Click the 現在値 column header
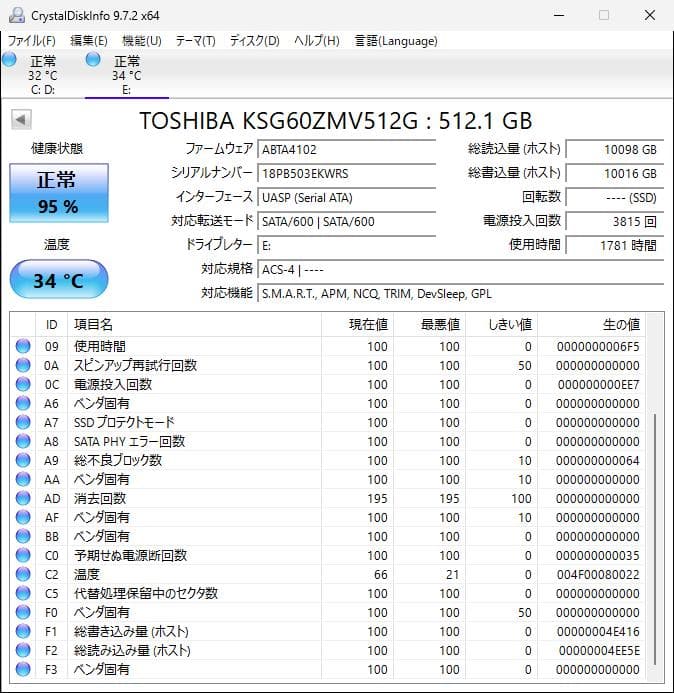The height and width of the screenshot is (693, 674). click(x=358, y=324)
